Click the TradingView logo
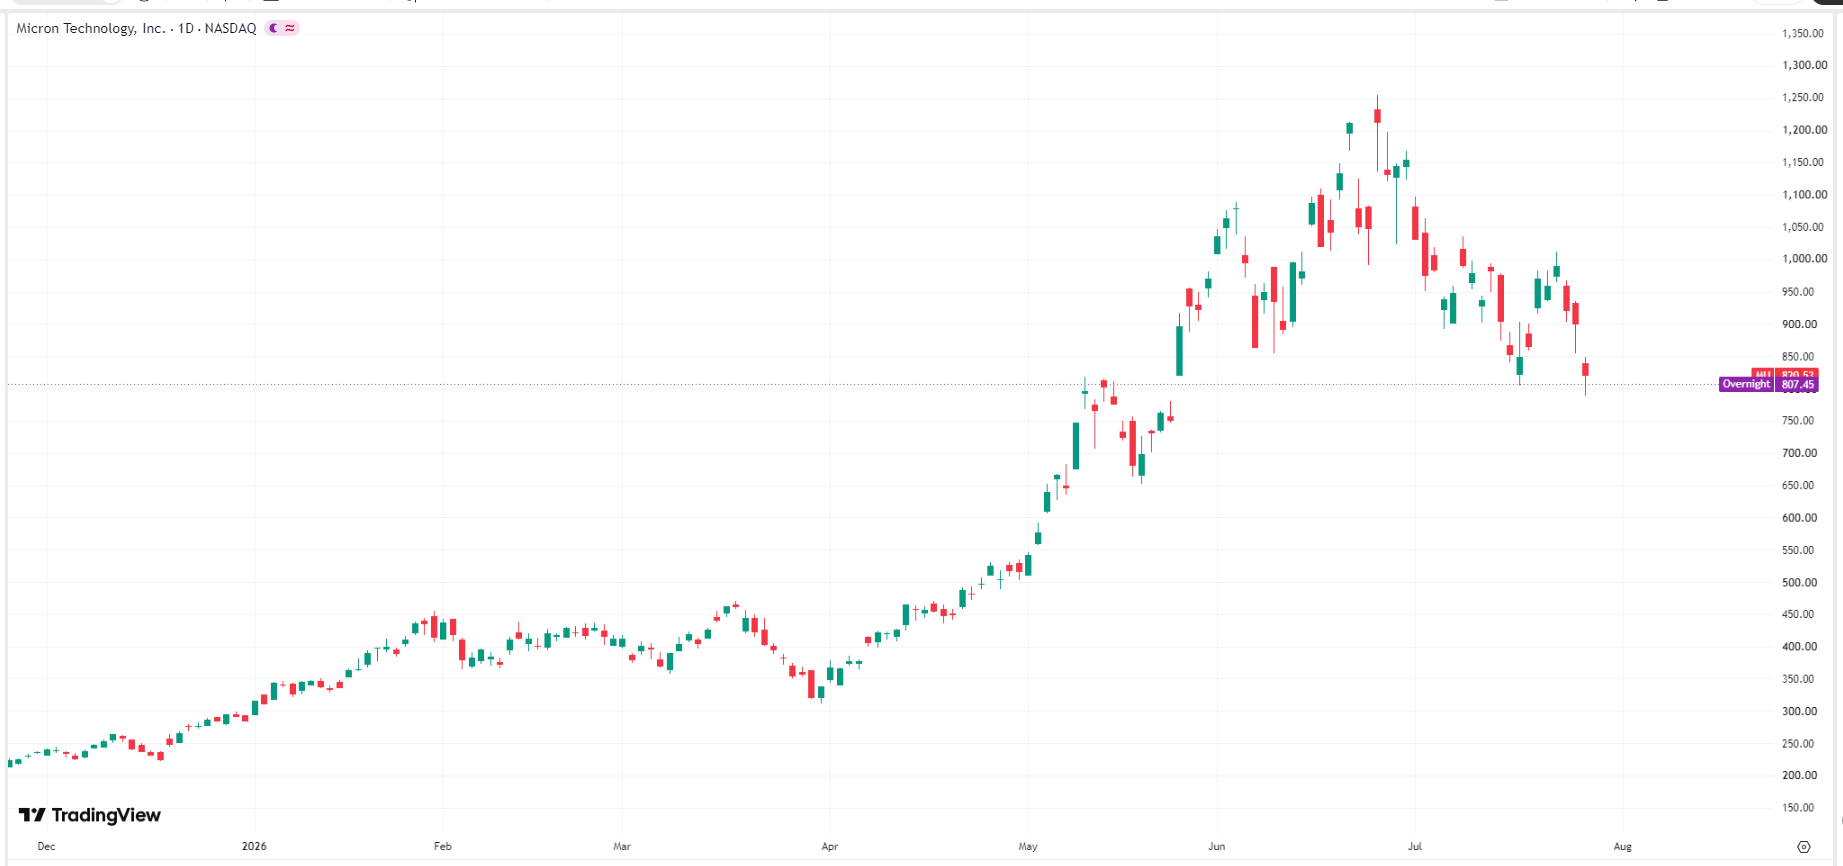1843x866 pixels. click(90, 815)
